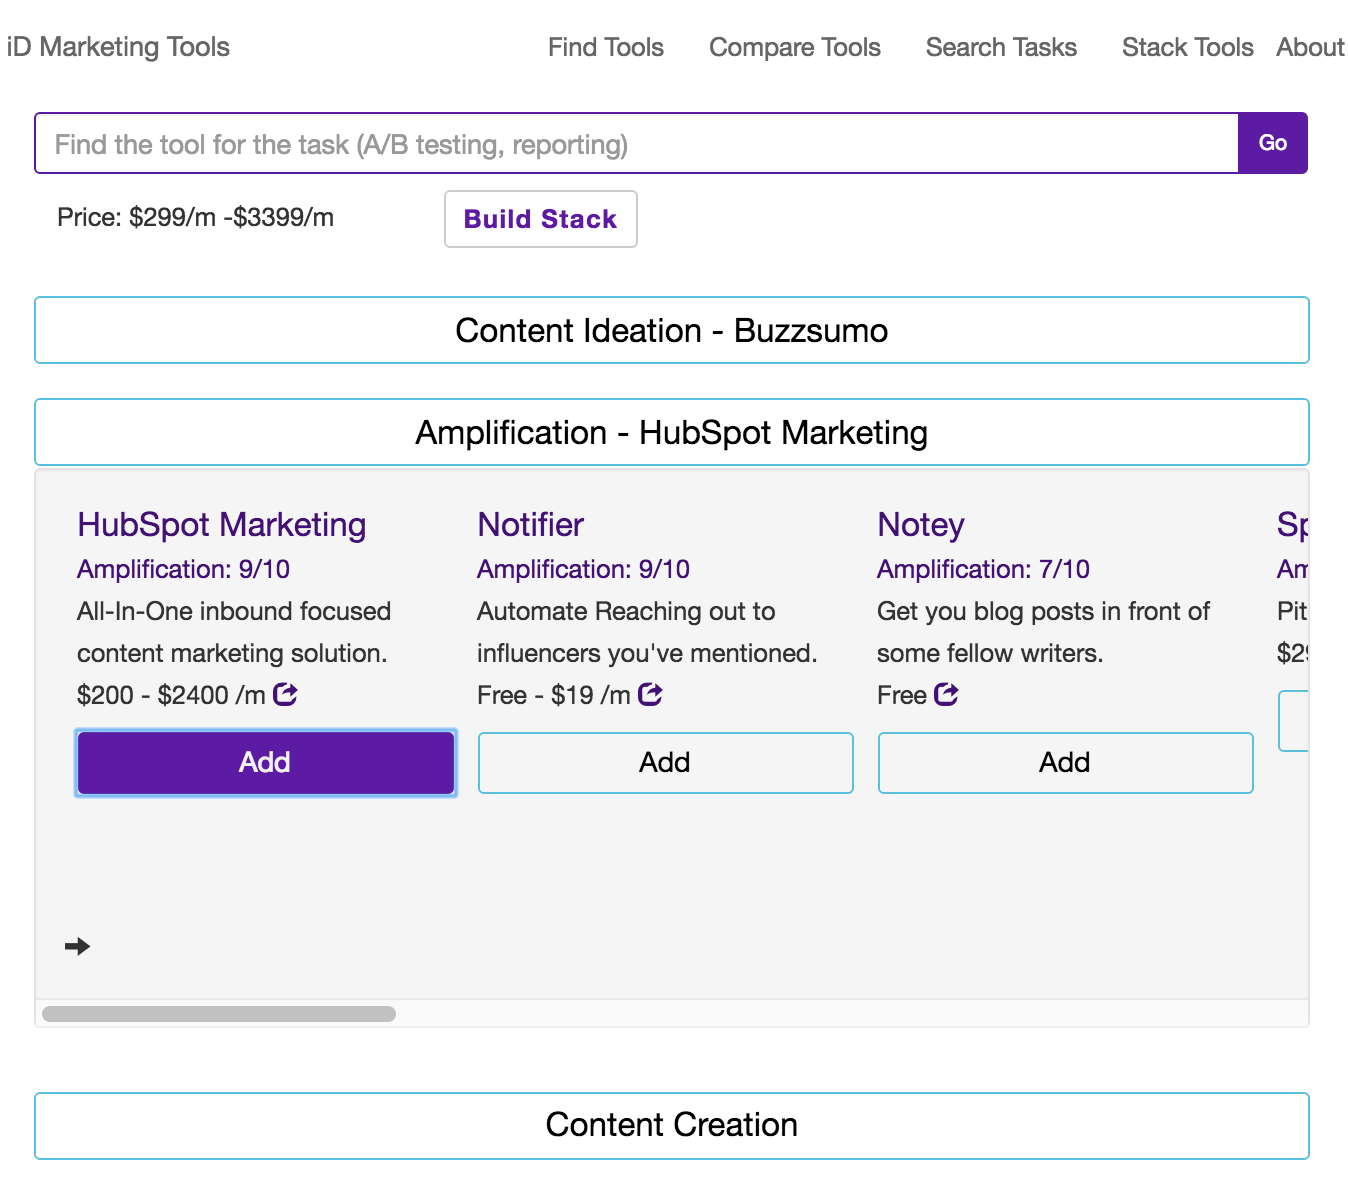Click the right arrow icon below cards
The height and width of the screenshot is (1190, 1348).
point(77,946)
